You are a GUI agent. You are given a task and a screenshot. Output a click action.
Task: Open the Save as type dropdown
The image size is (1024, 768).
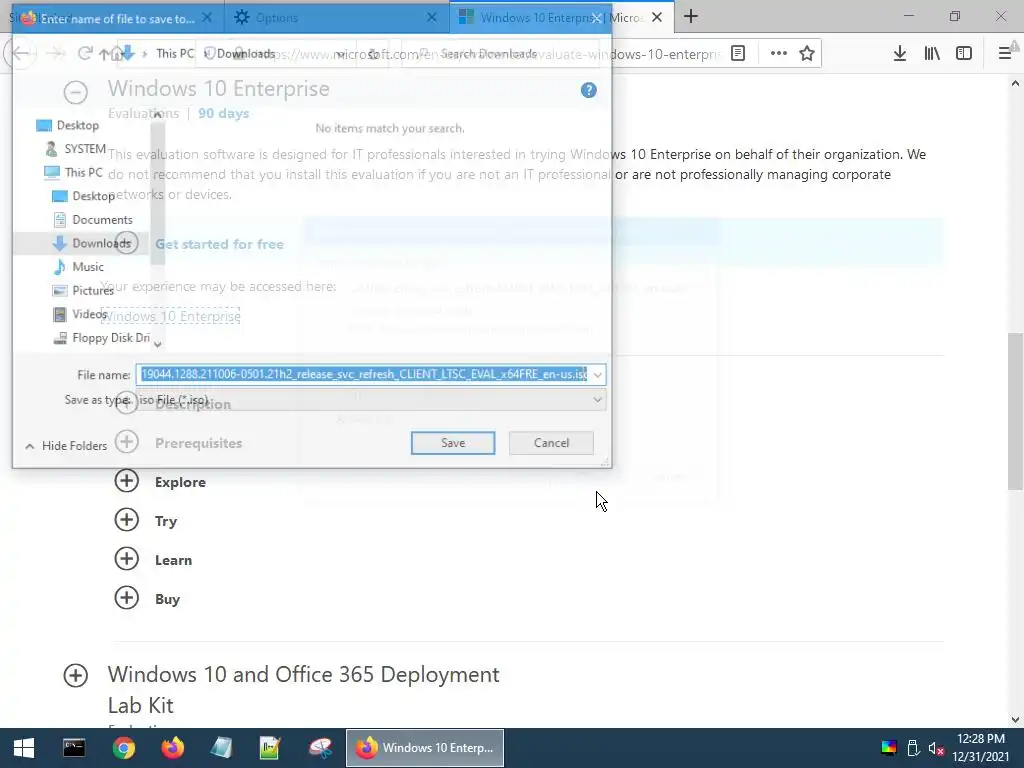click(371, 400)
